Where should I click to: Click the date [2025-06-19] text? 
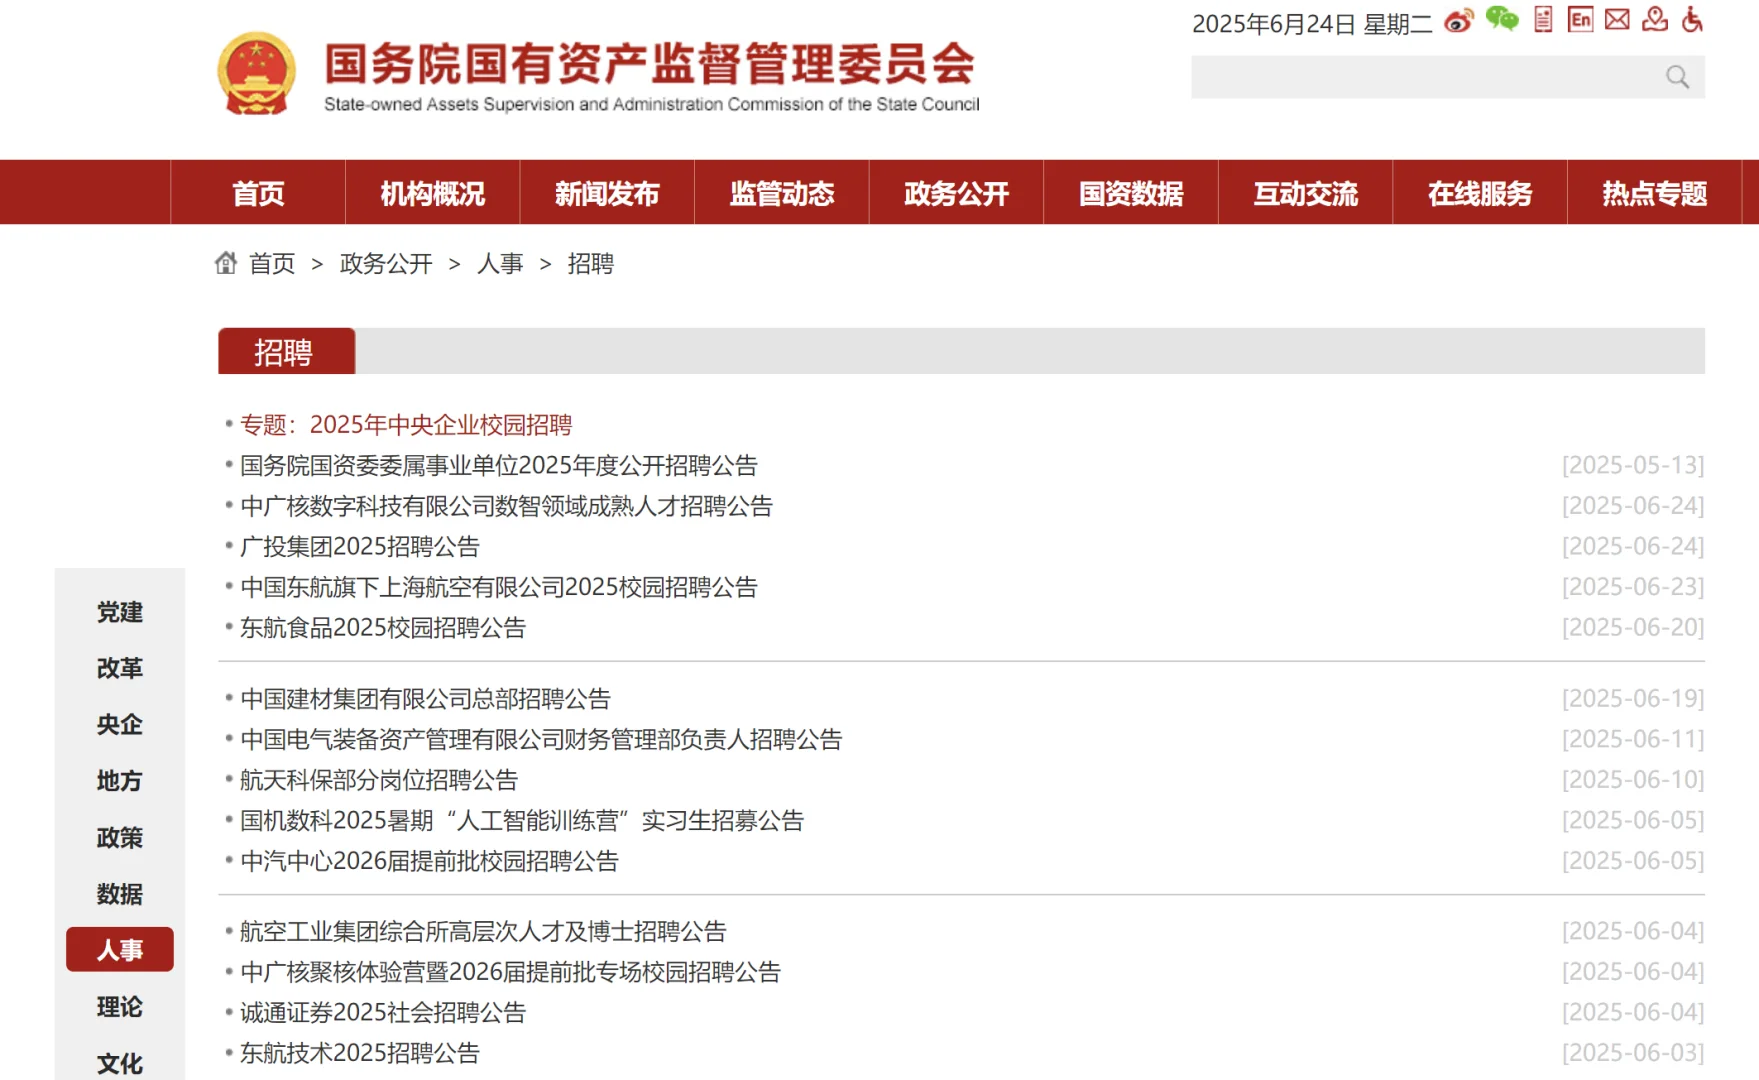click(1633, 699)
